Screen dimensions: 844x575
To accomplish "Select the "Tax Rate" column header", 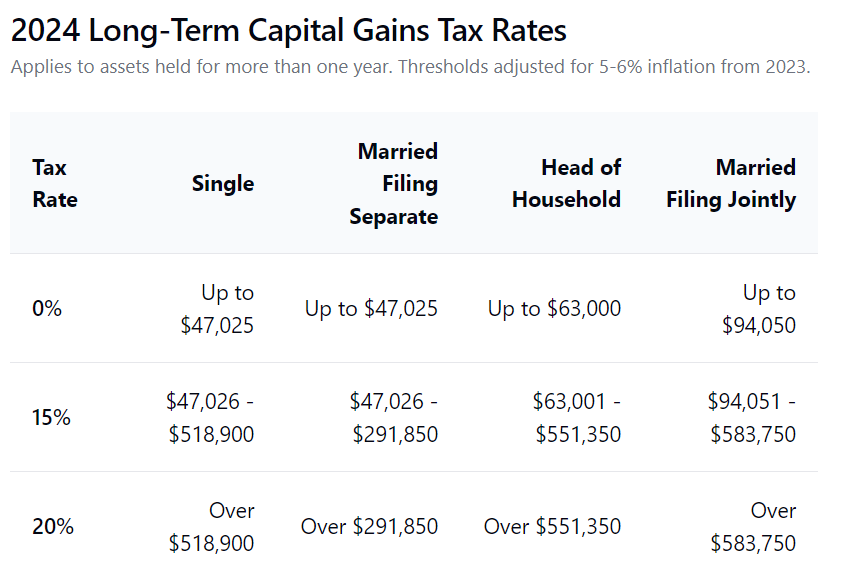I will point(55,183).
